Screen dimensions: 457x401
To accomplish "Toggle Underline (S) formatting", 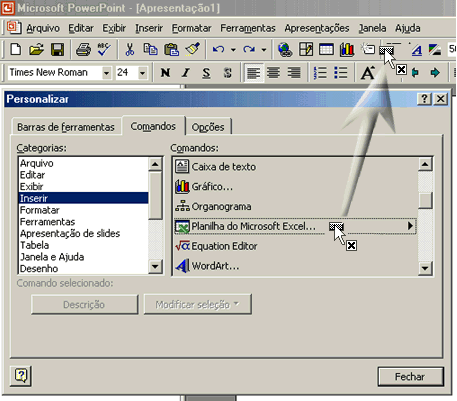I will (x=206, y=73).
